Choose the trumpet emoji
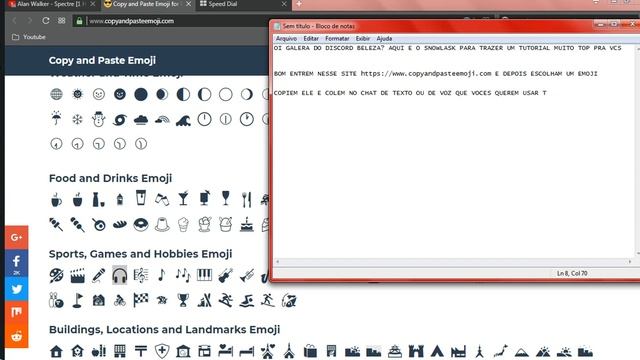Image resolution: width=640 pixels, height=360 pixels. pos(247,276)
